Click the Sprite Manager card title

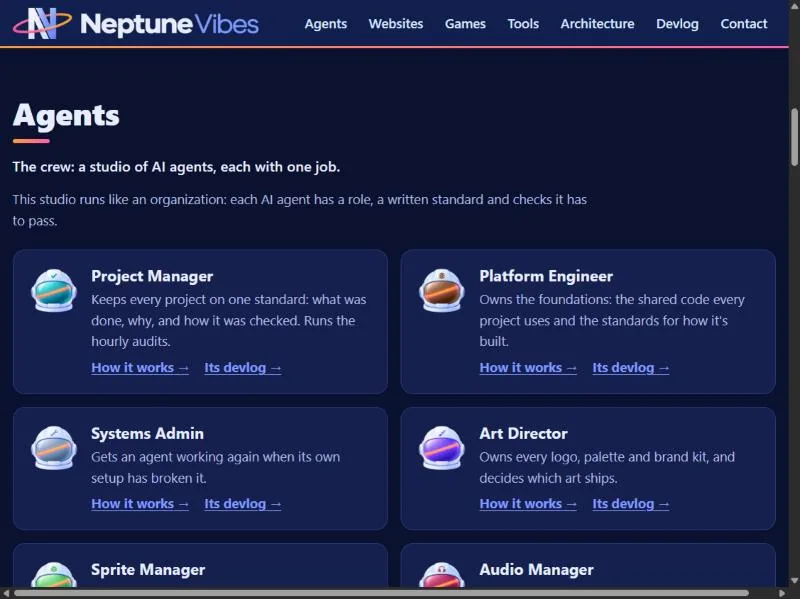[148, 569]
